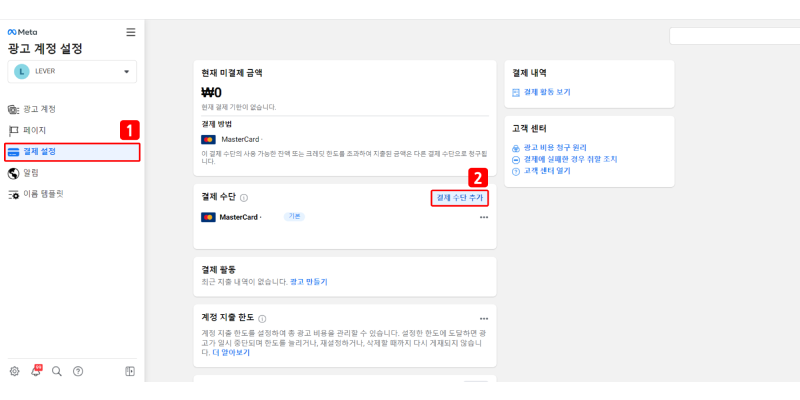Open the help question mark icon
Viewport: 800px width, 400px height.
click(78, 371)
